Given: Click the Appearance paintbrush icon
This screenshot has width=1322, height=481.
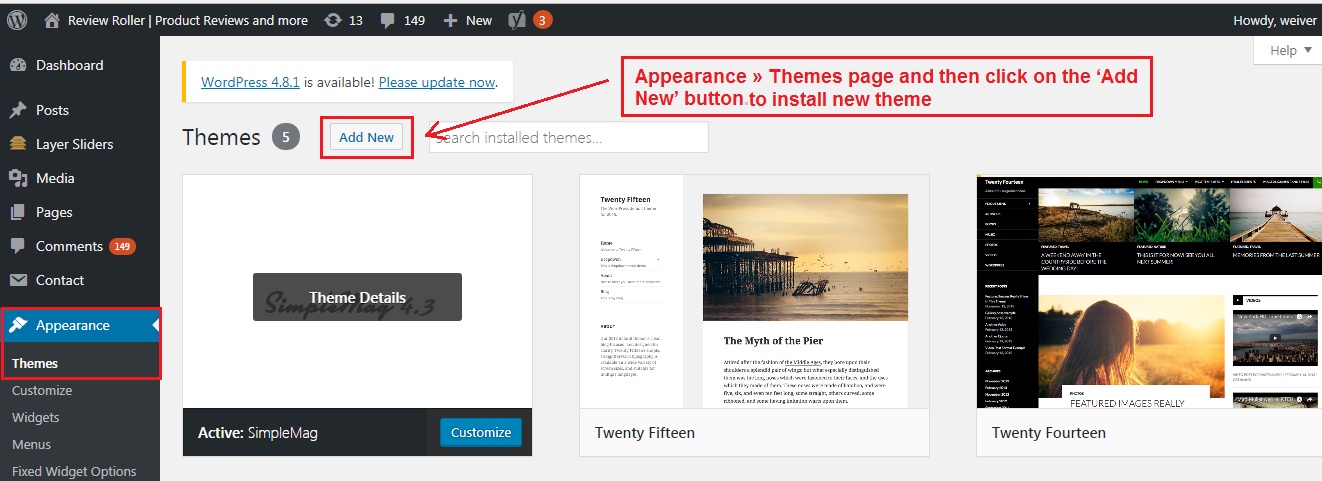Looking at the screenshot, I should click(18, 325).
